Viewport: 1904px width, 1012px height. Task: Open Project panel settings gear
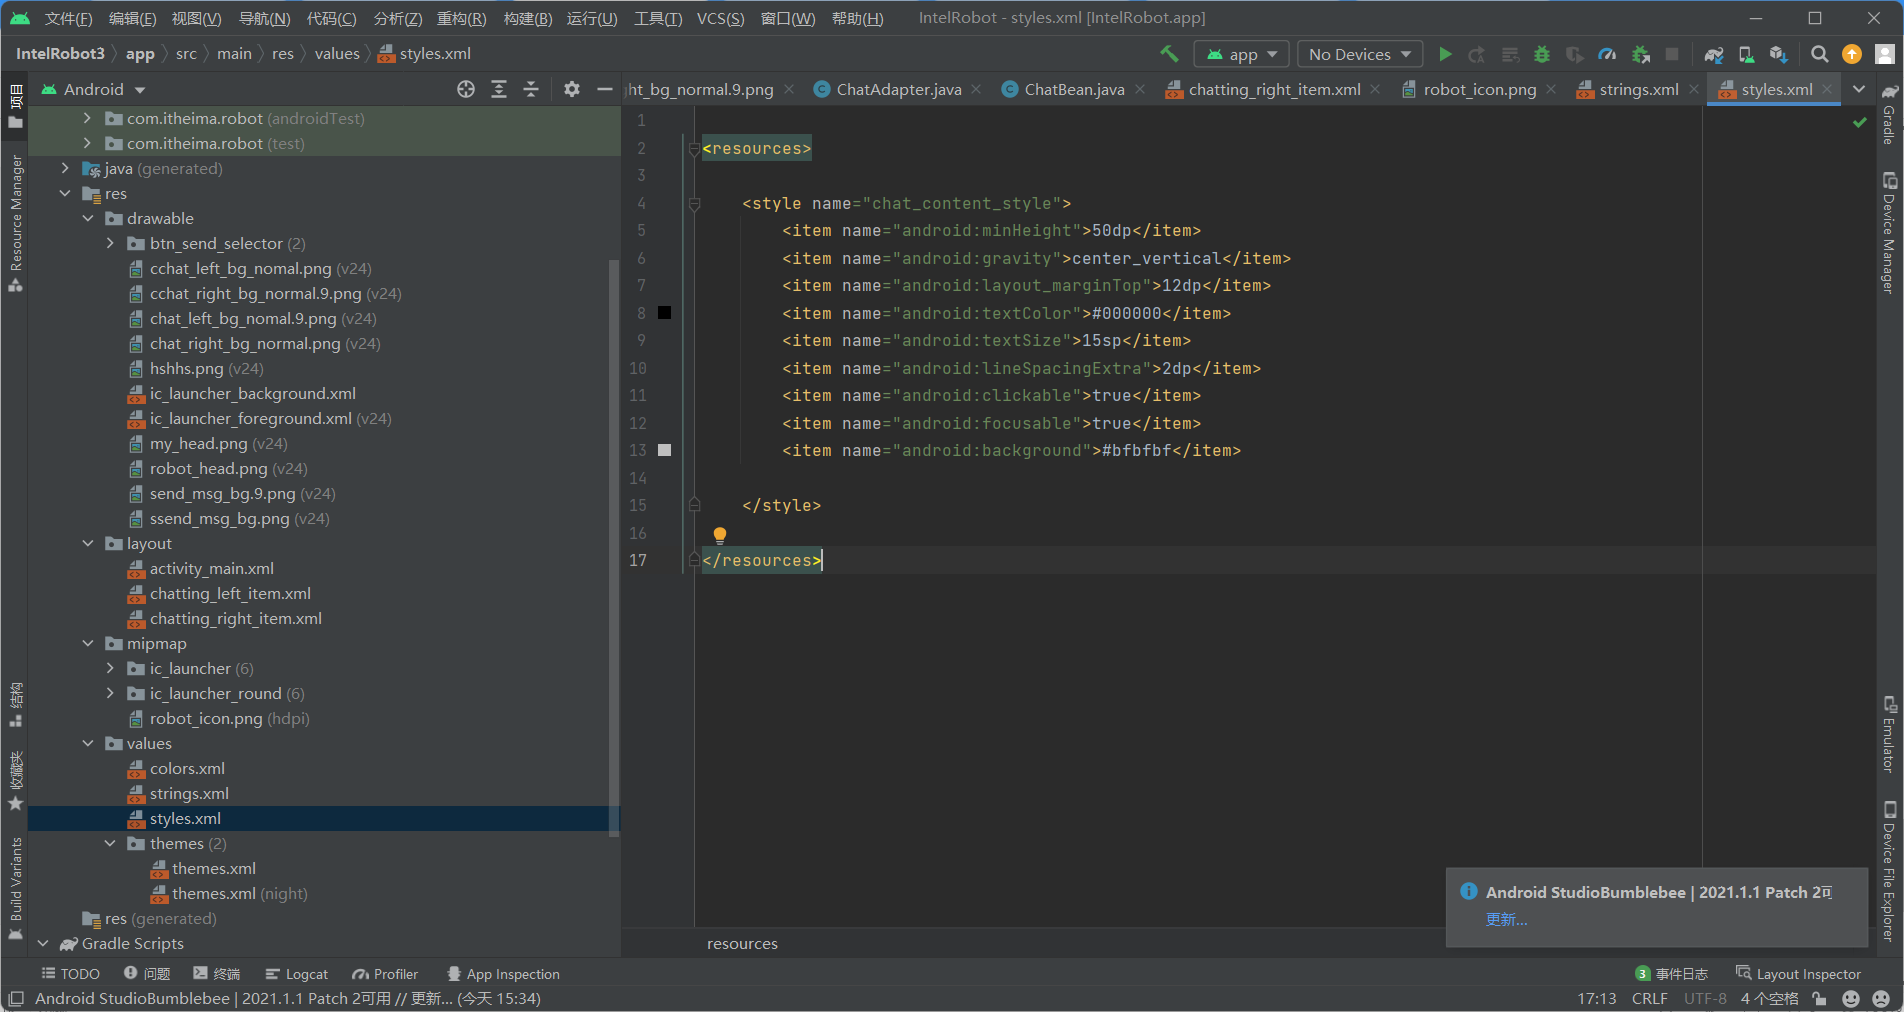(571, 88)
